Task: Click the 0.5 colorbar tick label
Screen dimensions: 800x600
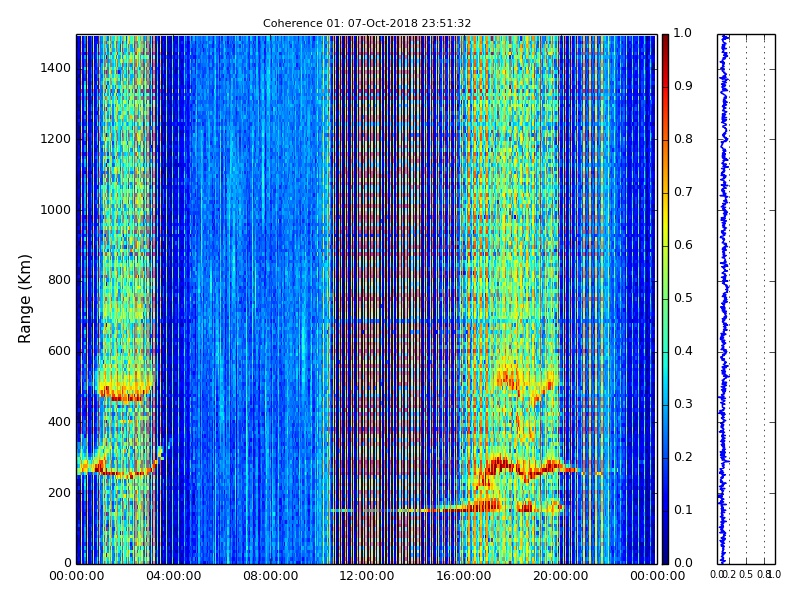Action: click(683, 298)
